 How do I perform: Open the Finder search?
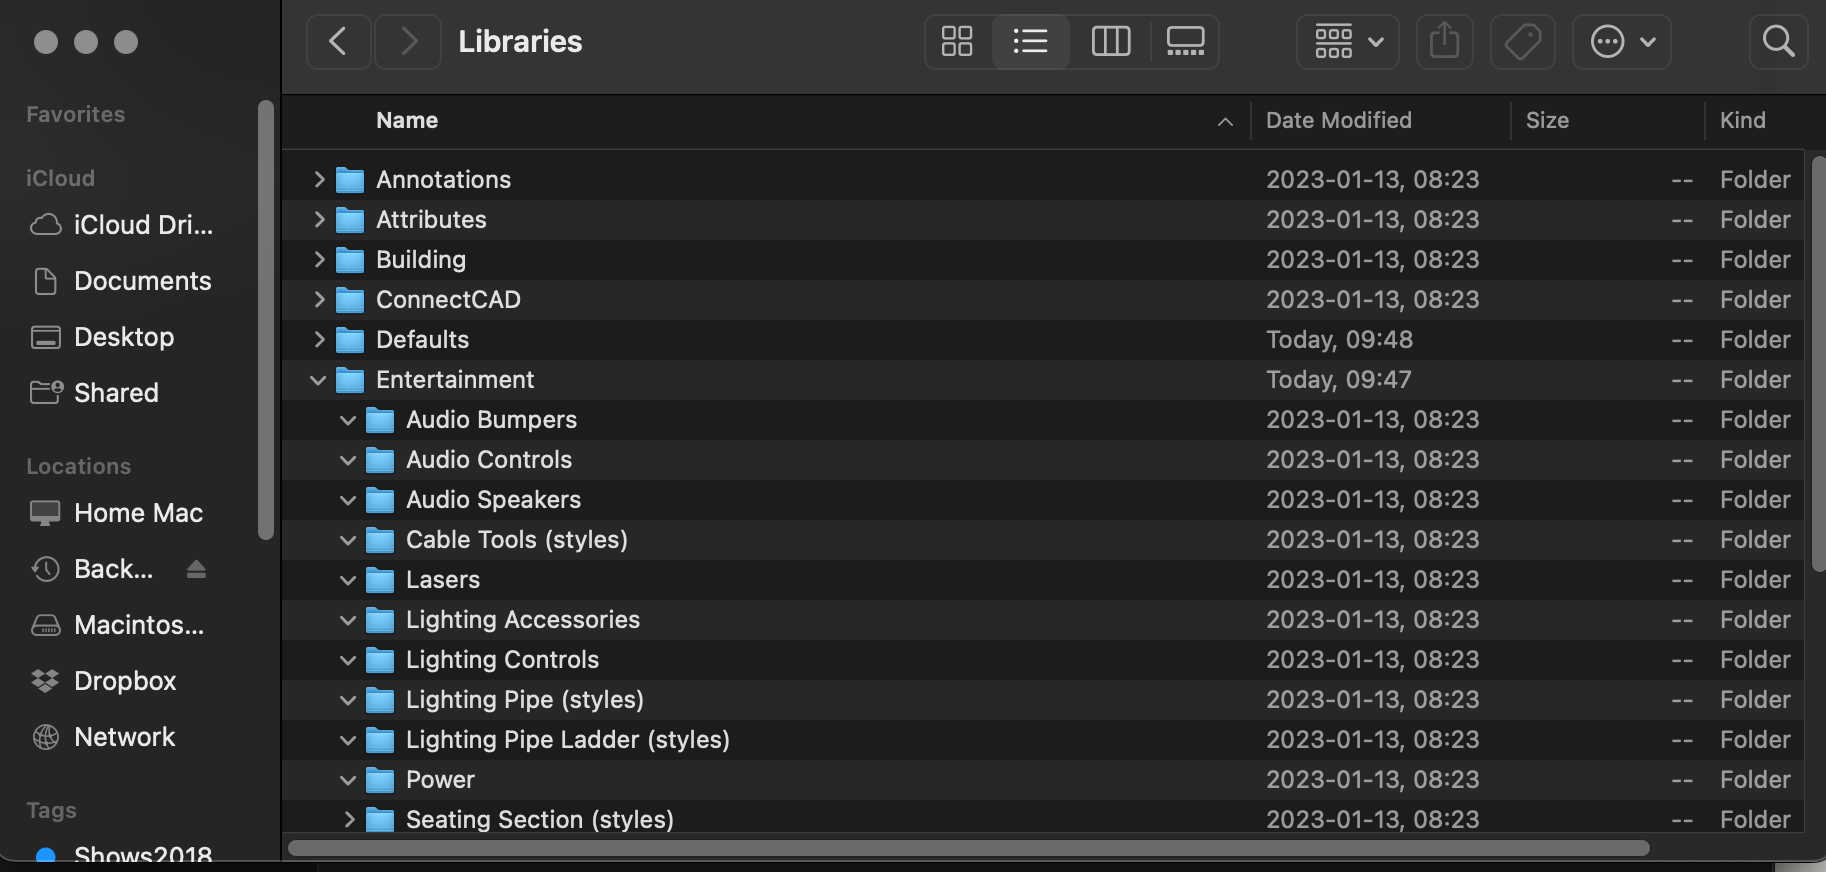click(1778, 42)
